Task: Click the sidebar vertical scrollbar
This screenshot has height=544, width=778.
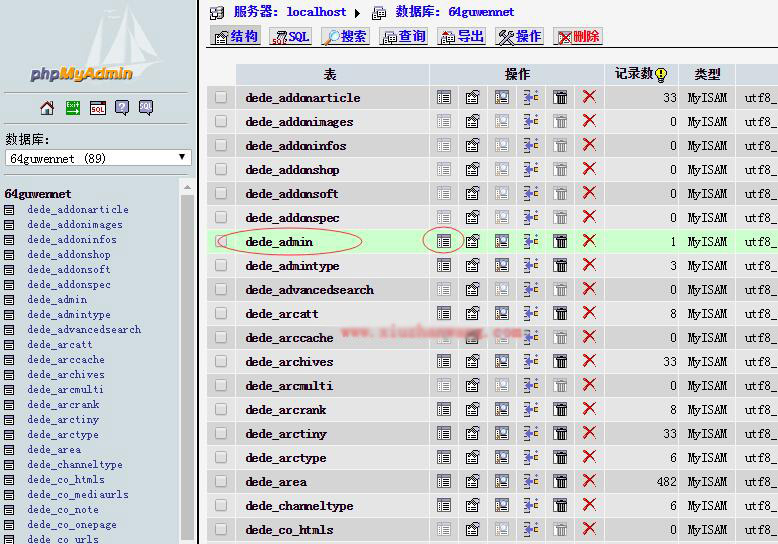Action: pos(188,360)
